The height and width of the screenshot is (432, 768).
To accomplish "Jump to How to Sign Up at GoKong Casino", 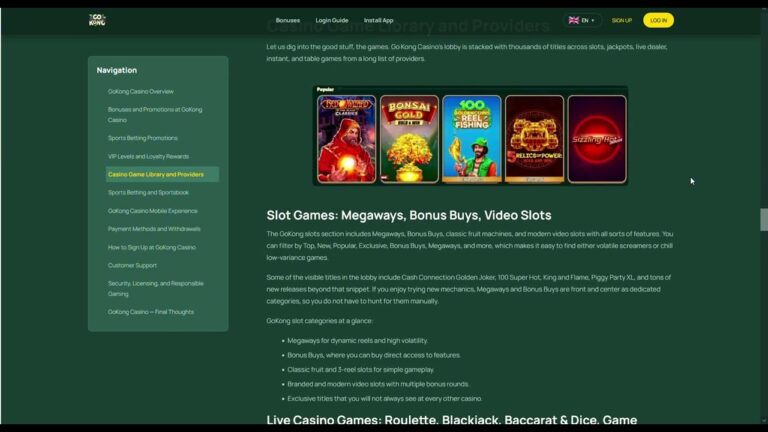I will pos(151,247).
